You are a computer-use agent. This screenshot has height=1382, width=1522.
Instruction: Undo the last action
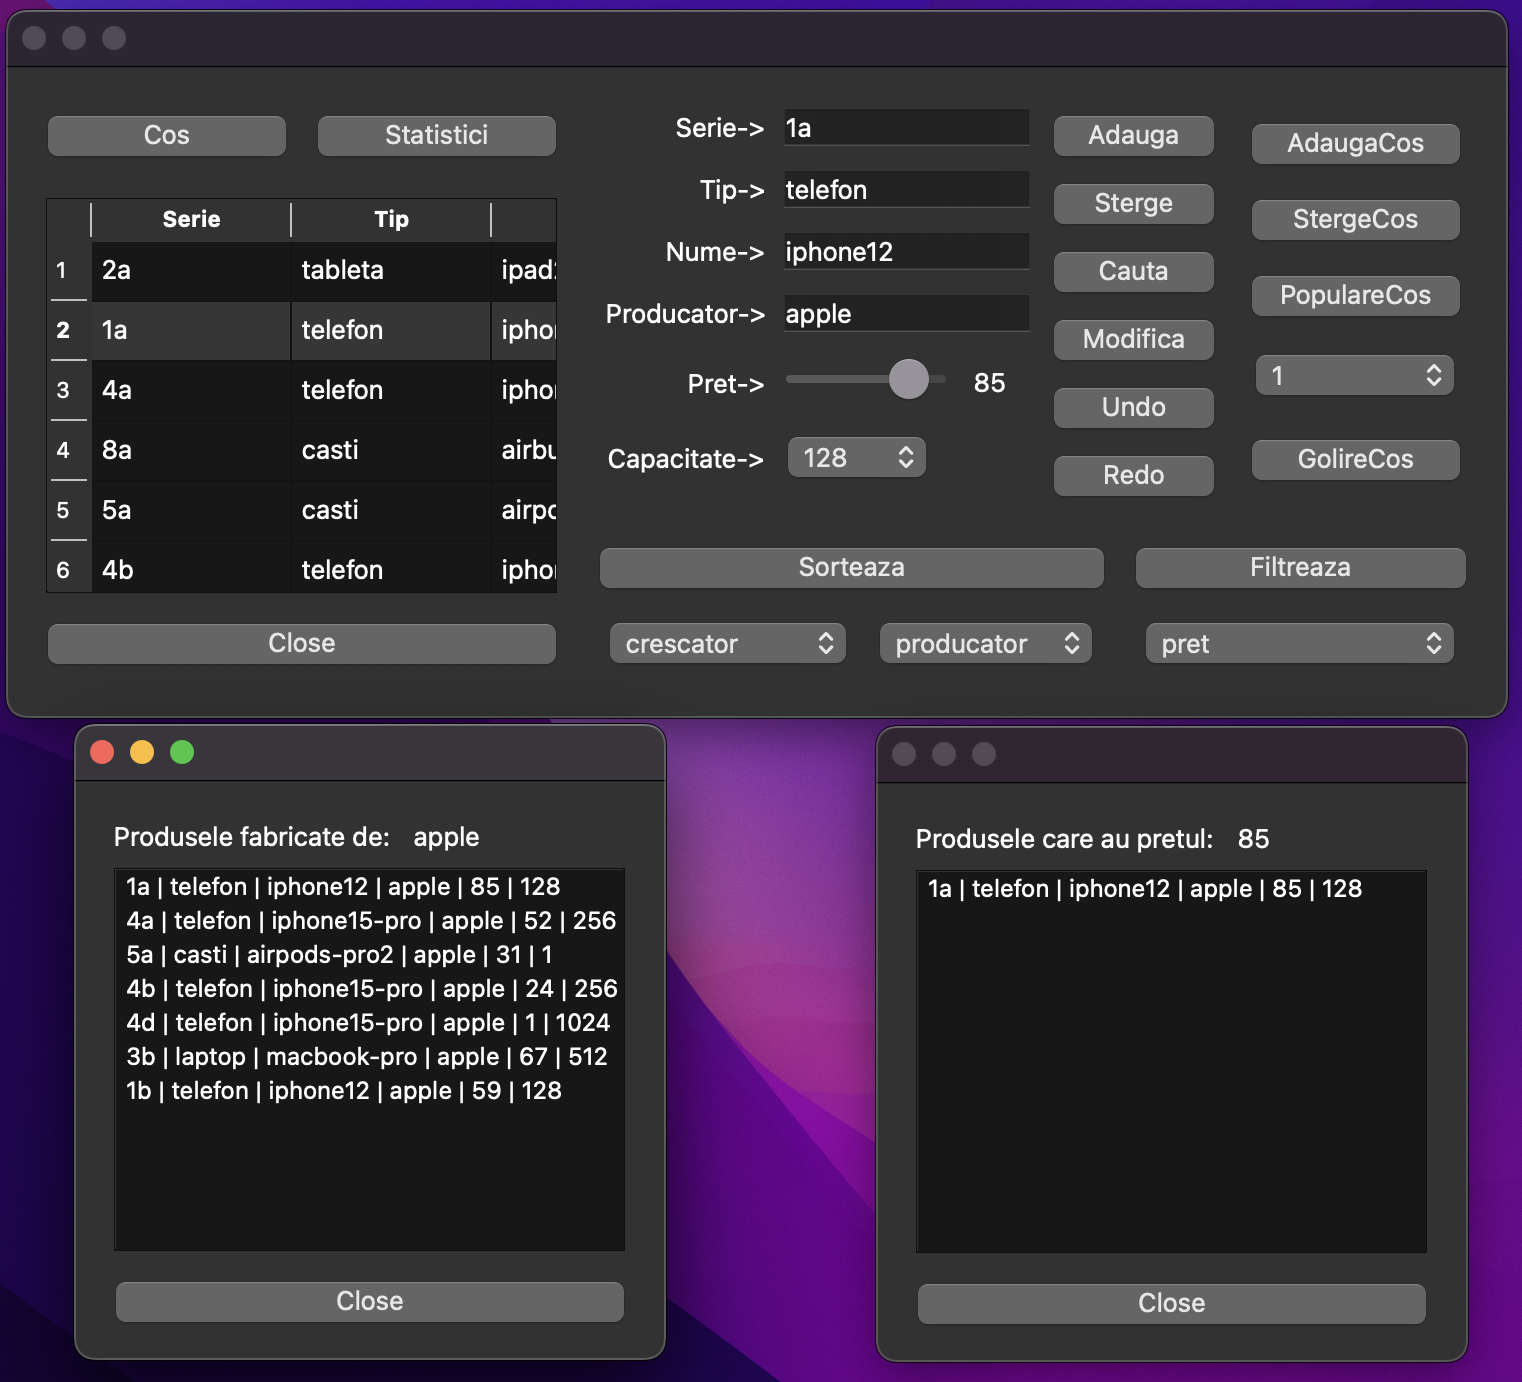pyautogui.click(x=1133, y=407)
